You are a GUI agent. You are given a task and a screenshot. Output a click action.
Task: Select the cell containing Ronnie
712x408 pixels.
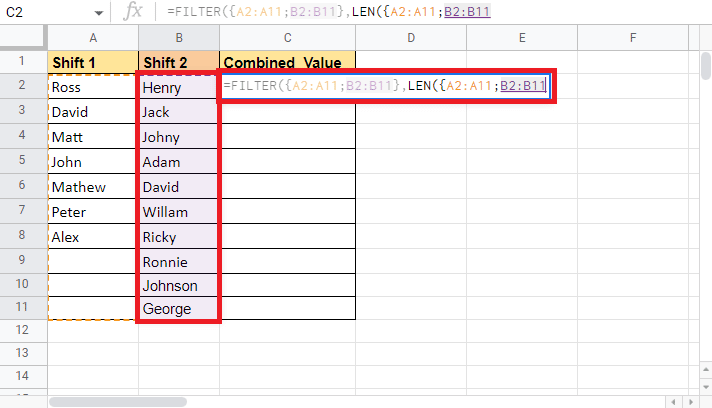click(x=179, y=261)
